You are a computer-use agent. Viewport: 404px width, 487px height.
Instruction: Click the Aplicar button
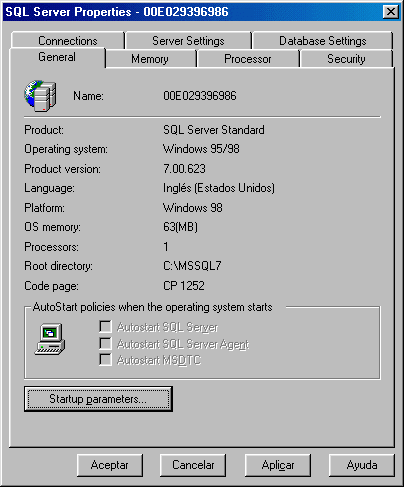click(x=278, y=465)
